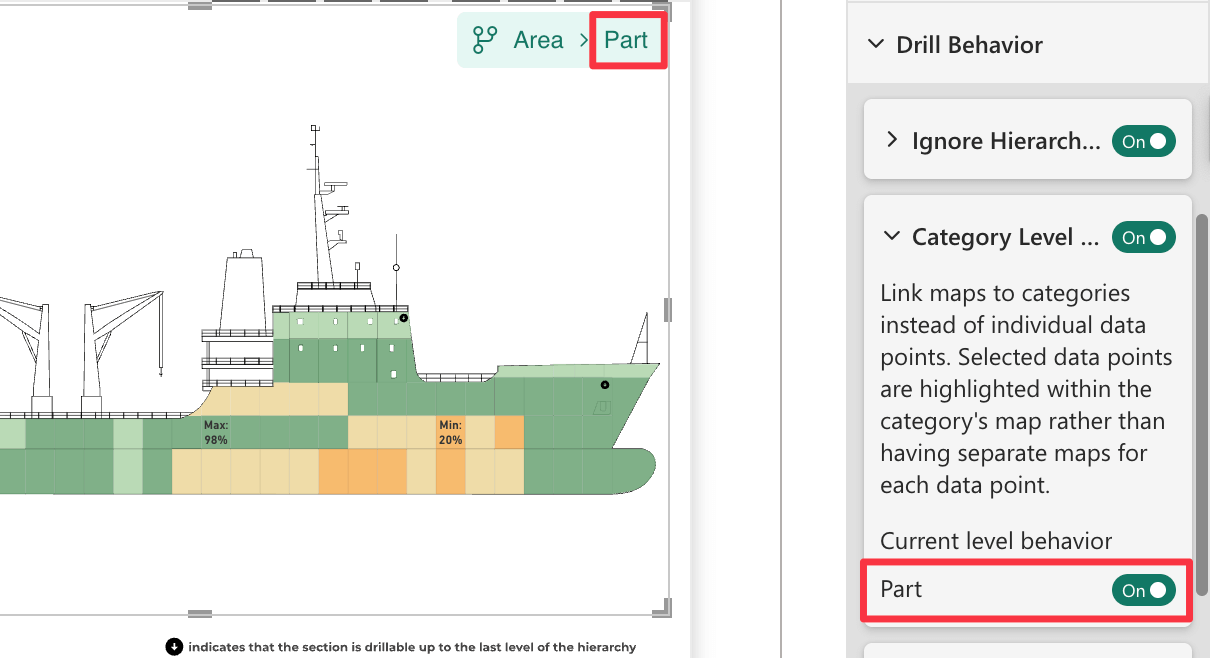
Task: Click the breadcrumb arrow between Area and Part
Action: pos(584,40)
